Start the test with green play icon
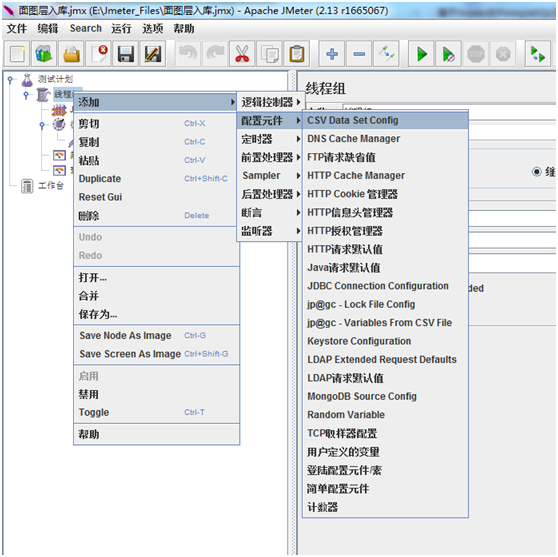Screen dimensions: 558x557 421,54
